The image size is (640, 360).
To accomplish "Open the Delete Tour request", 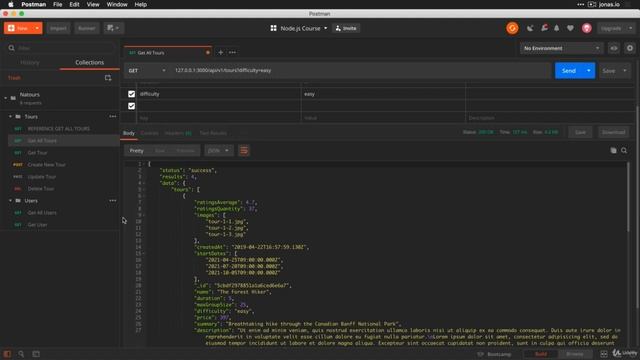I will click(41, 189).
